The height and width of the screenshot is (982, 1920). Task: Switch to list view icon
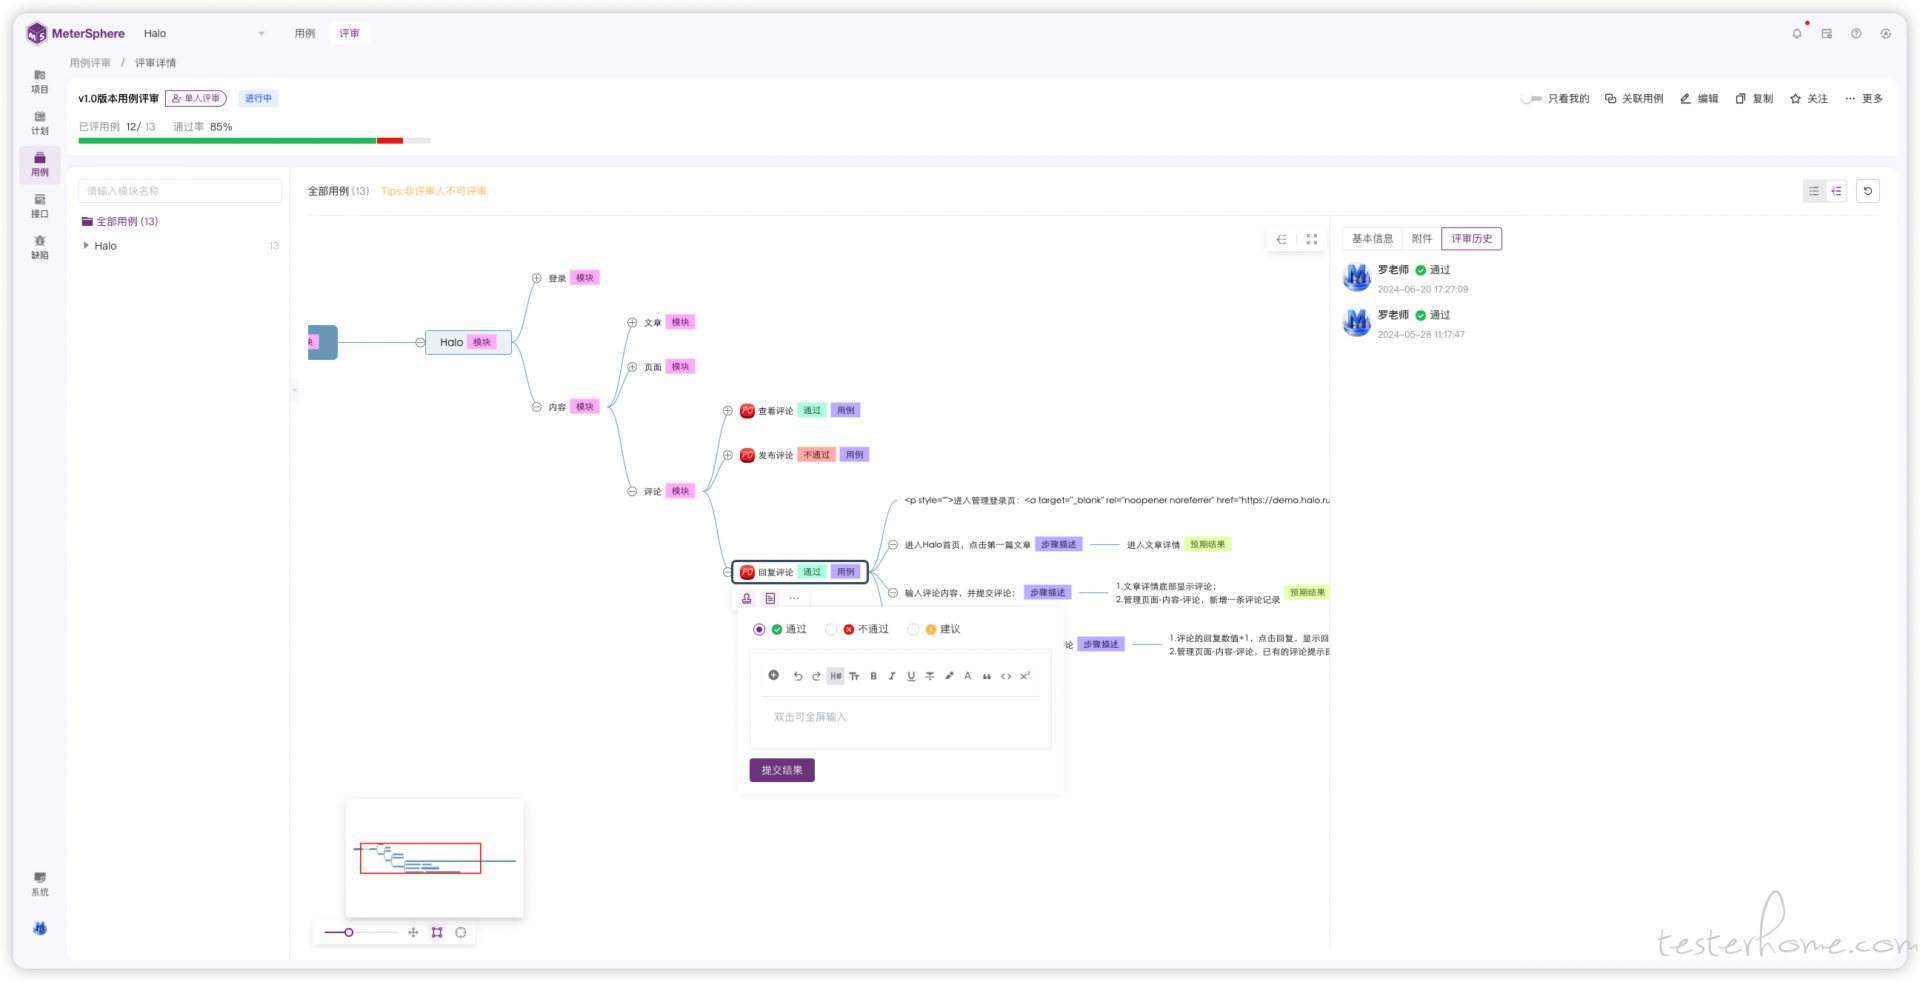(1814, 191)
